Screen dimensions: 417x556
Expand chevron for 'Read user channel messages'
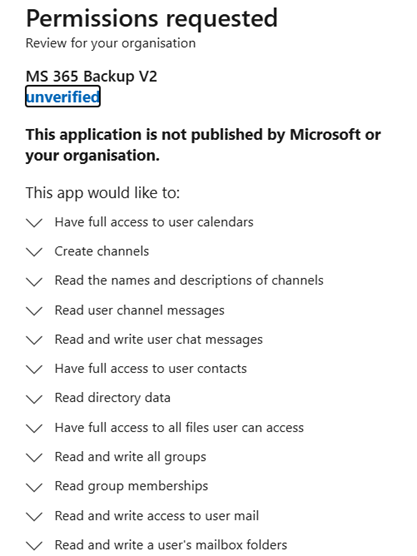coord(34,311)
